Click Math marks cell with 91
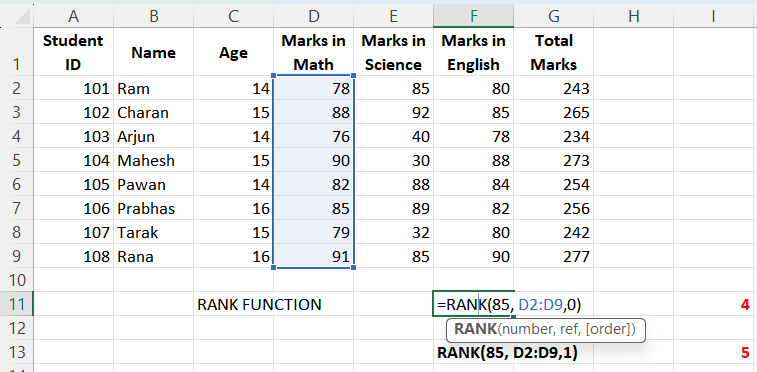Screen dimensions: 757x372 pos(314,256)
